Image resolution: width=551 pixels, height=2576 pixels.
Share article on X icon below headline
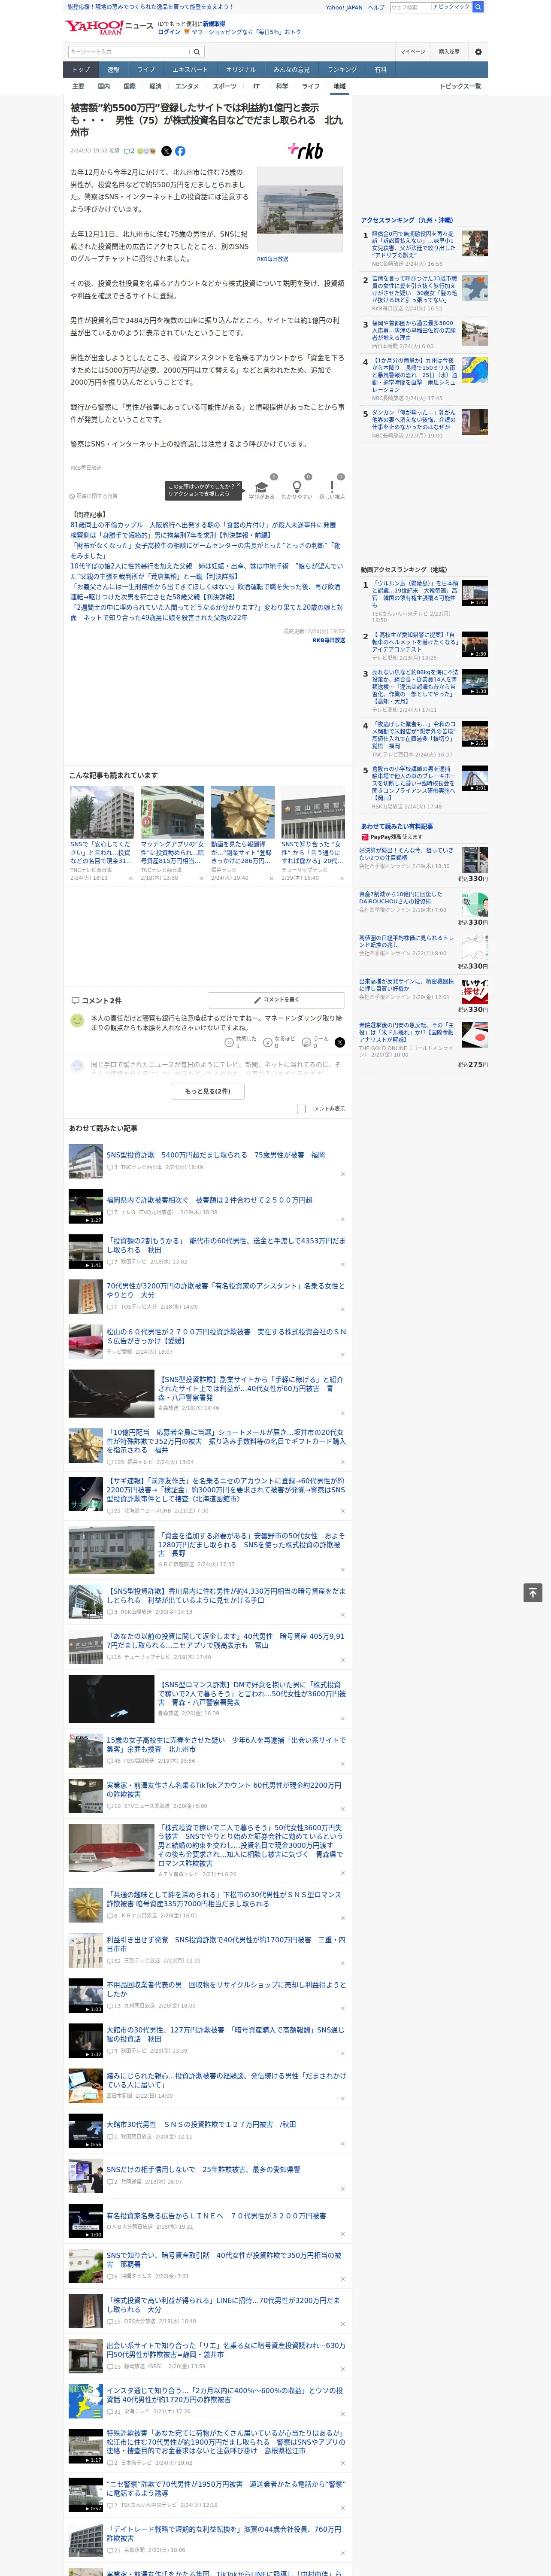[x=166, y=151]
